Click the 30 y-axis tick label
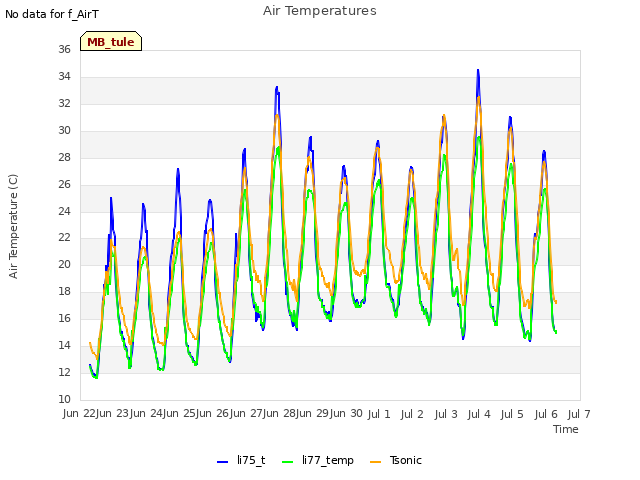The height and width of the screenshot is (480, 640). coord(64,130)
